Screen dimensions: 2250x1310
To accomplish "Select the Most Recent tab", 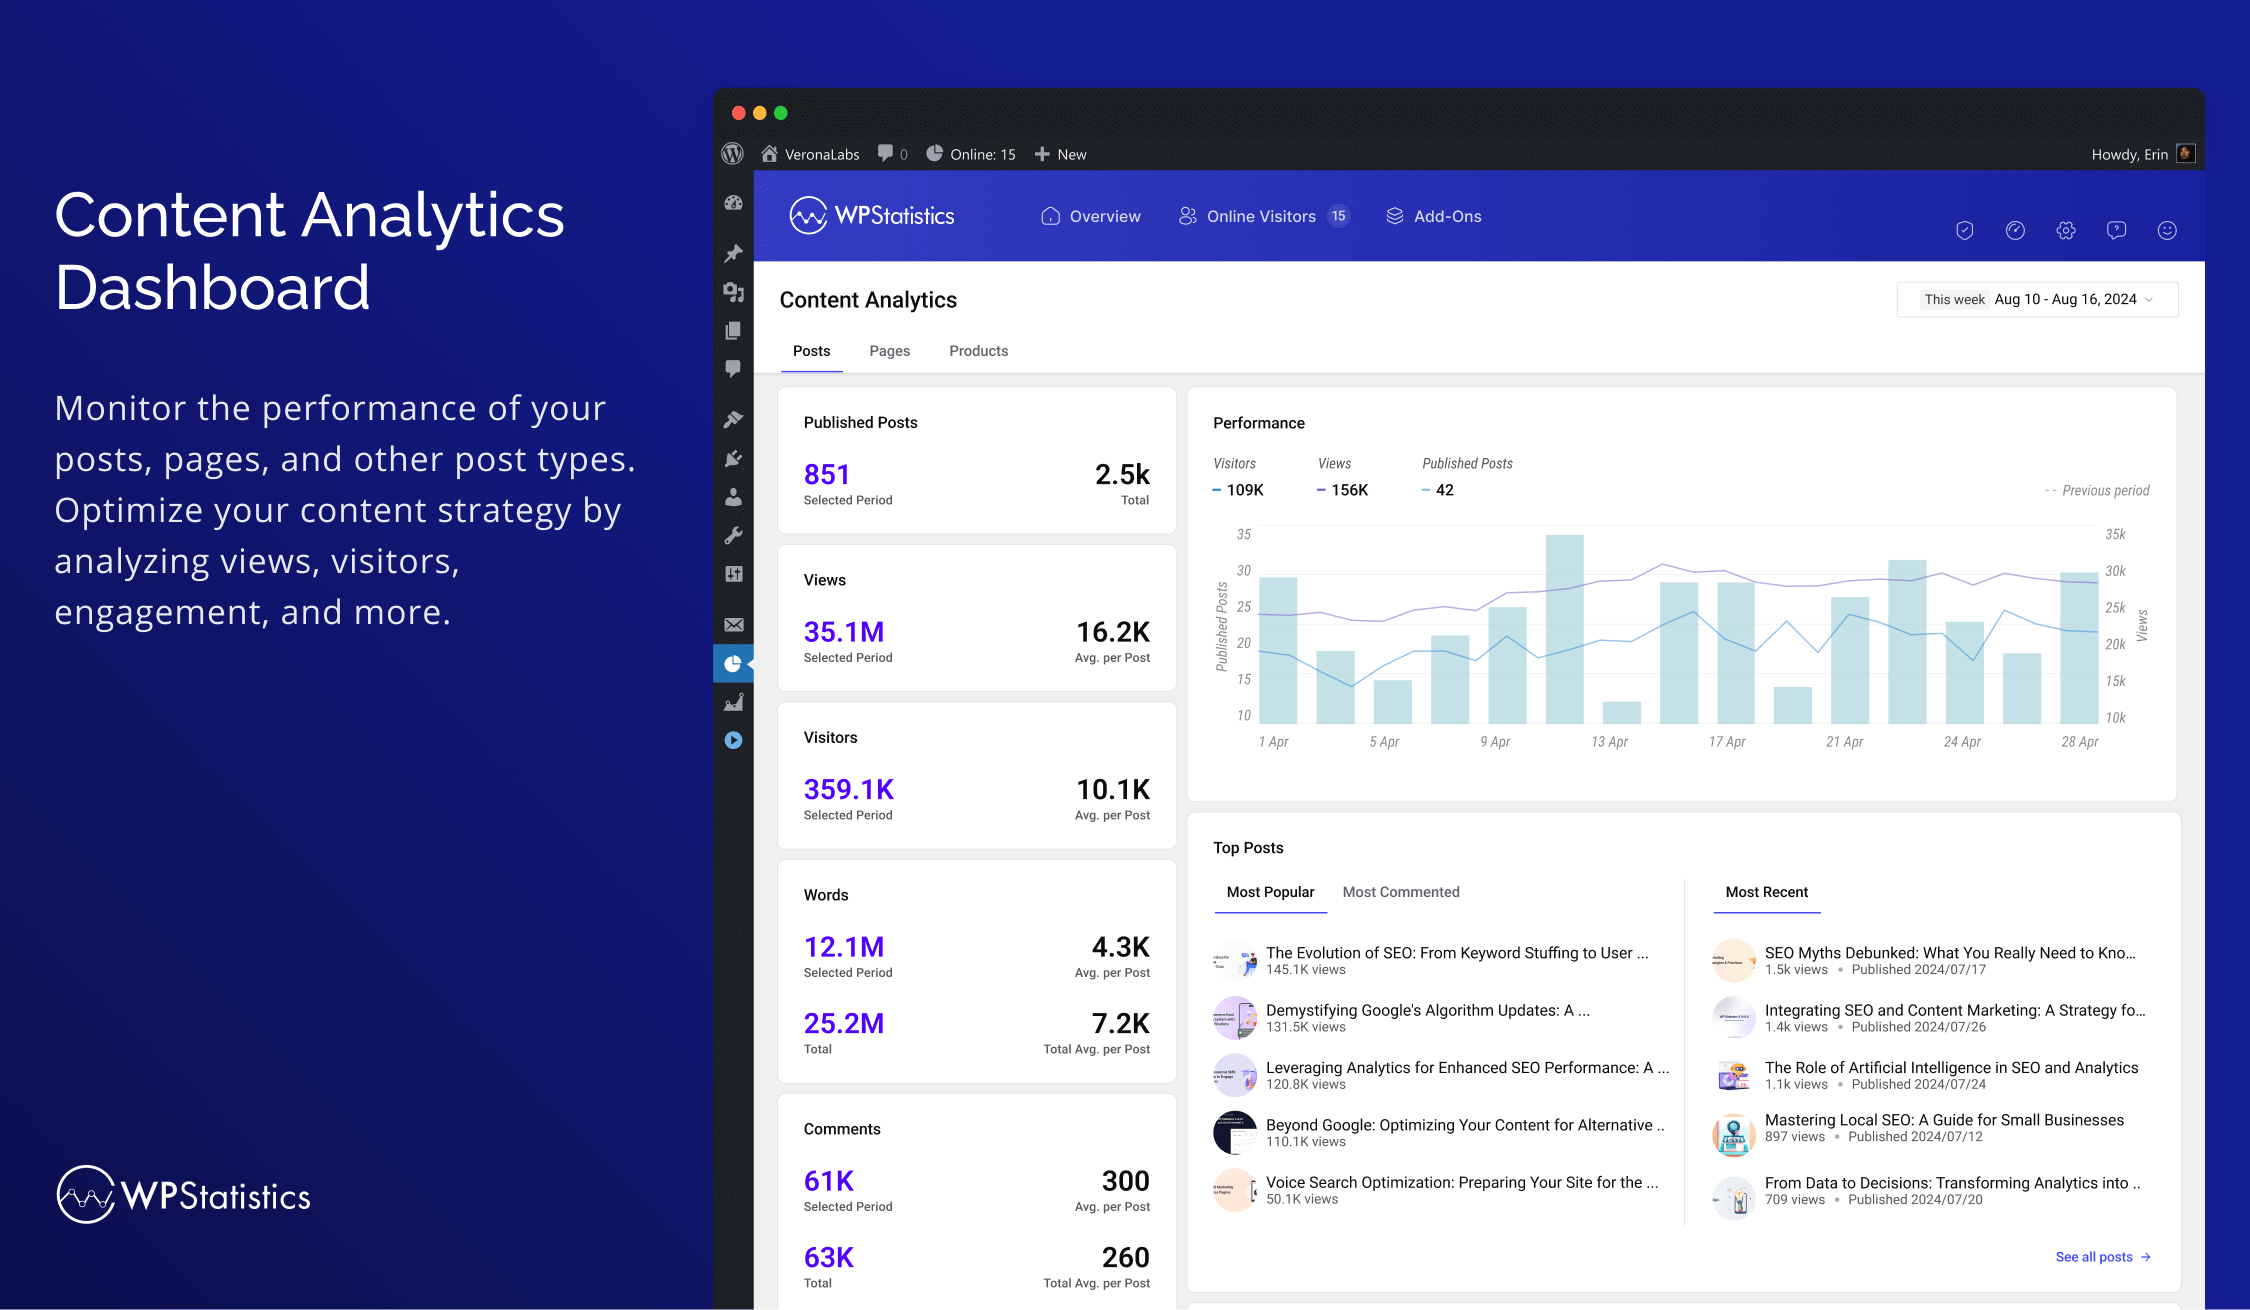I will tap(1766, 892).
